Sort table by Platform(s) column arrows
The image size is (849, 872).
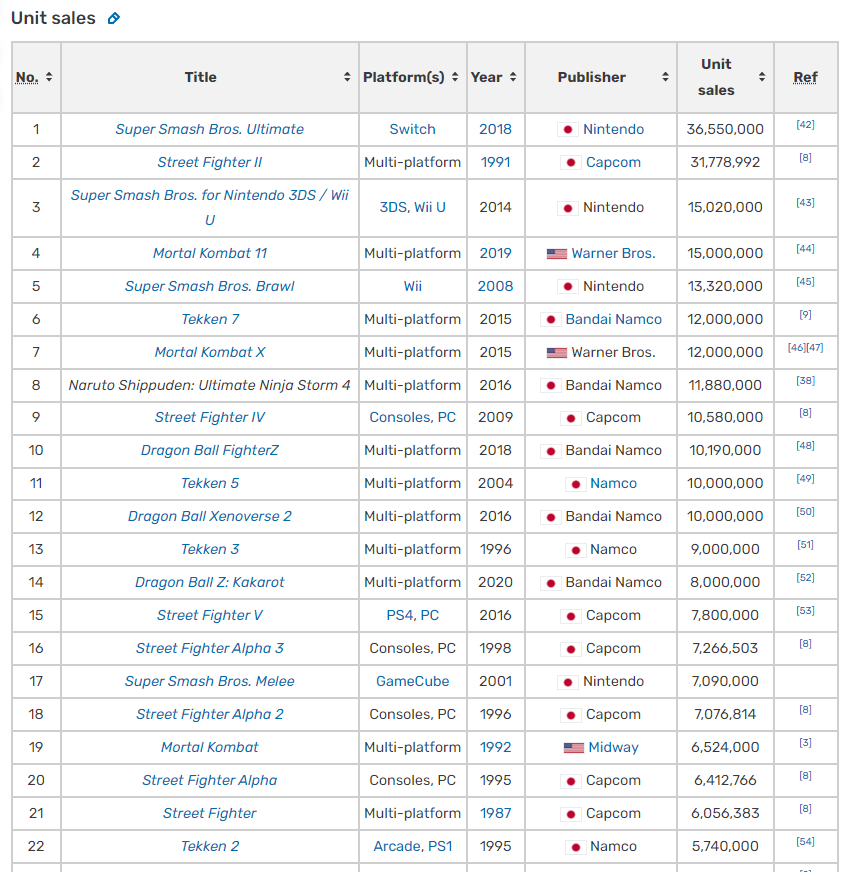(x=455, y=77)
